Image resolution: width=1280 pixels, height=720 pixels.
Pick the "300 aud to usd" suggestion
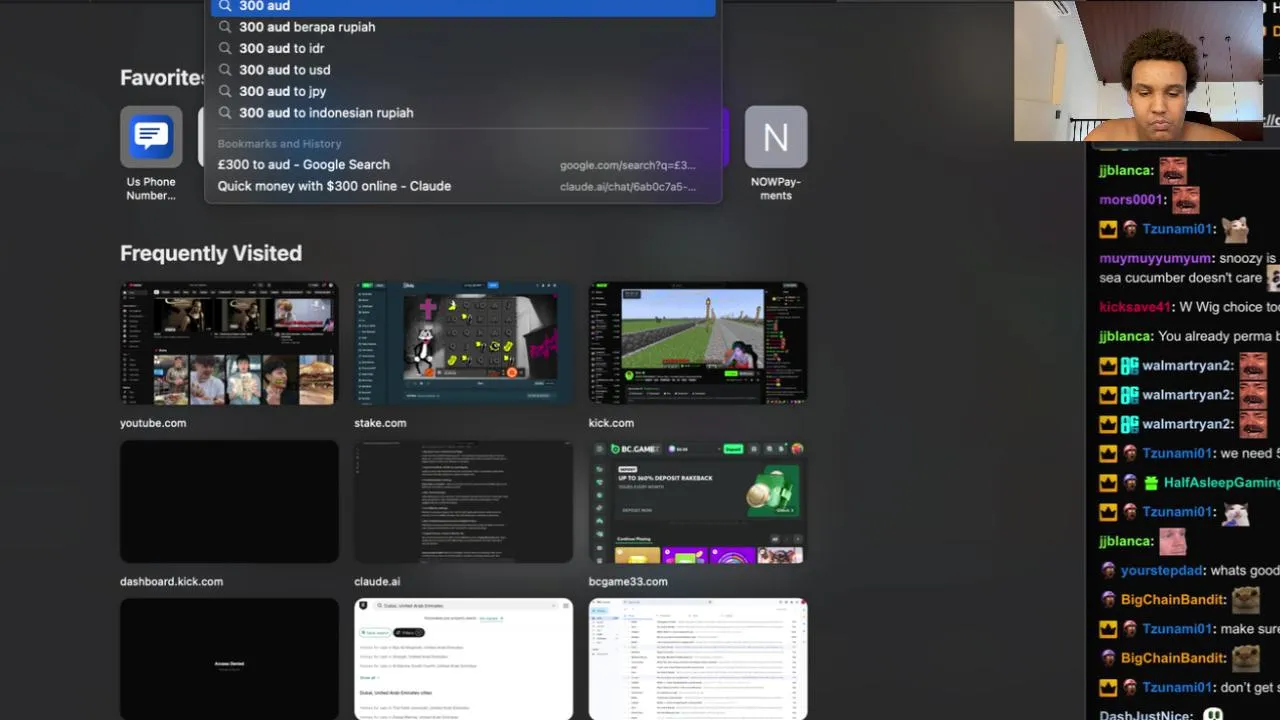point(462,70)
